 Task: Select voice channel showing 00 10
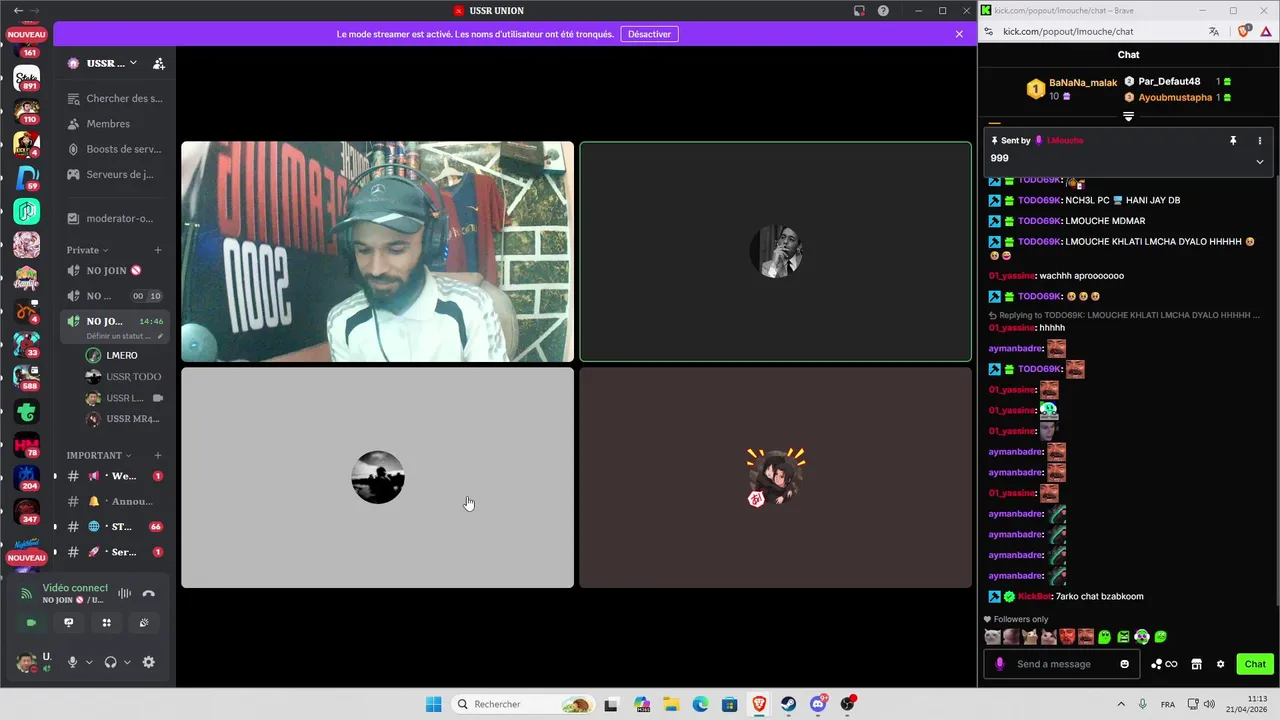coord(115,296)
